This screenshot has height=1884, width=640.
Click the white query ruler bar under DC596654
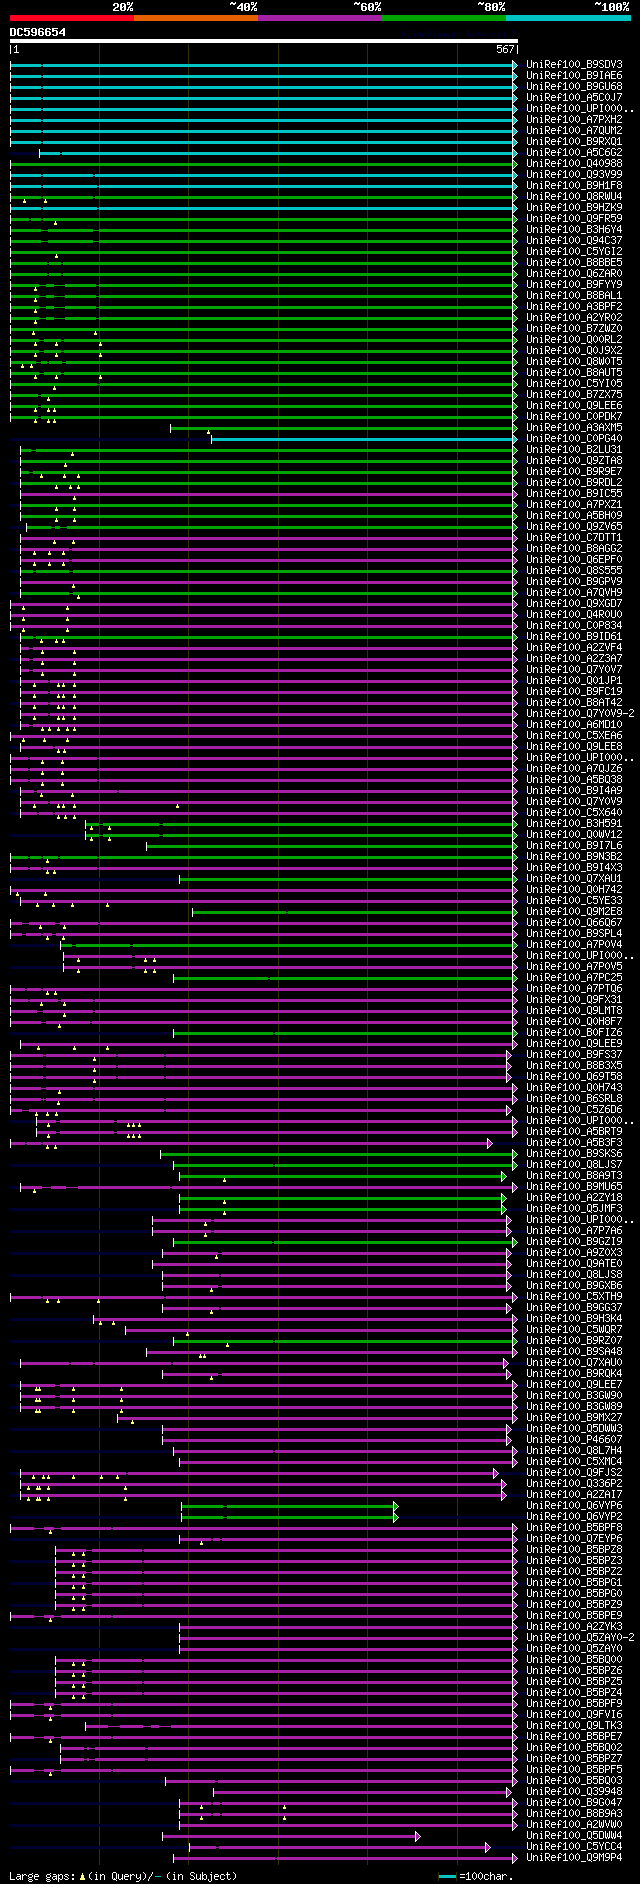(x=263, y=42)
